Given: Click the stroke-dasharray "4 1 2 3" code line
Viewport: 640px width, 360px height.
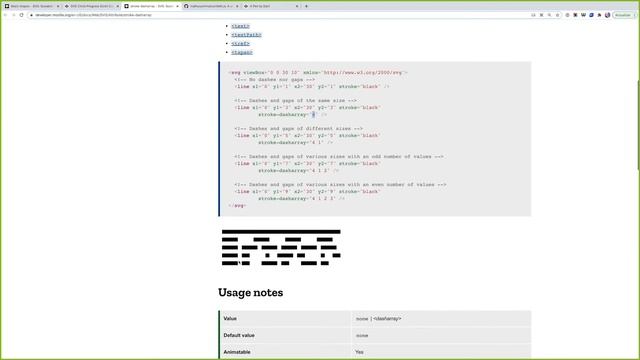Looking at the screenshot, I should [x=301, y=199].
